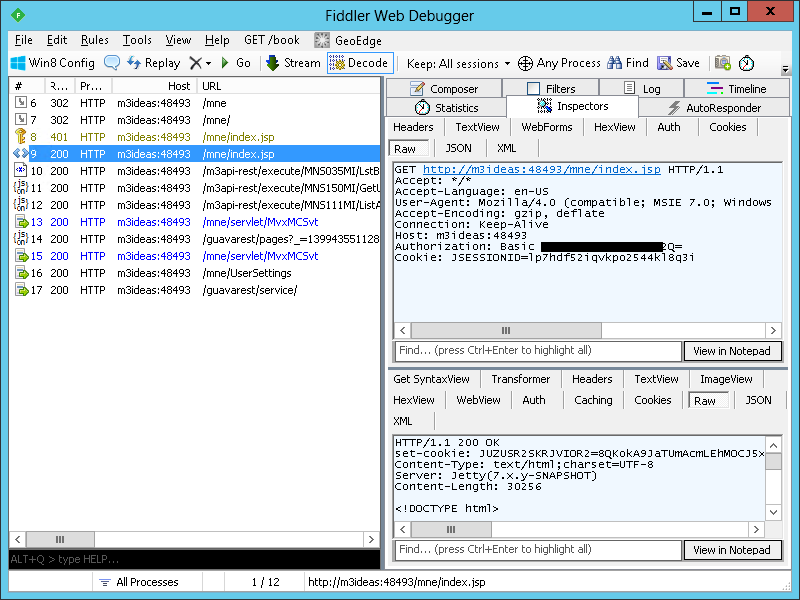Toggle the Filters tab checkbox
This screenshot has height=600, width=800.
(x=533, y=89)
